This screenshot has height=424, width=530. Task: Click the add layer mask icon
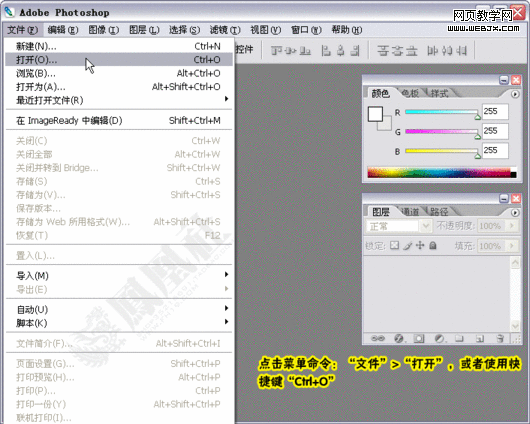point(419,338)
